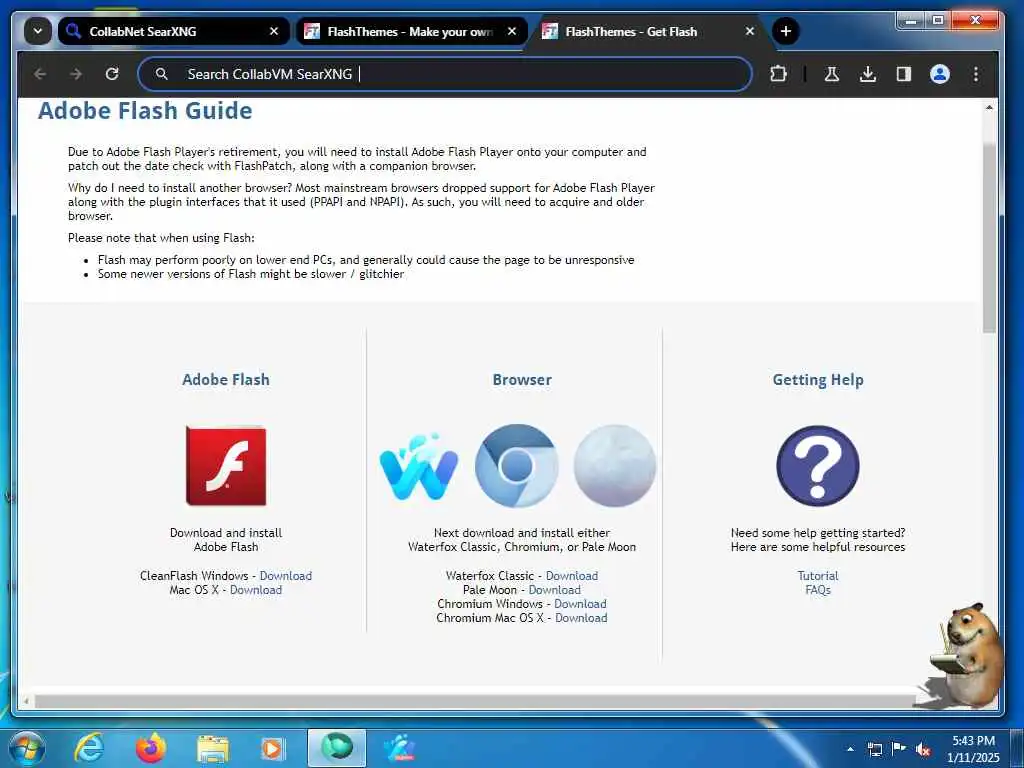
Task: Click the Getting Help section heading
Action: (x=818, y=380)
